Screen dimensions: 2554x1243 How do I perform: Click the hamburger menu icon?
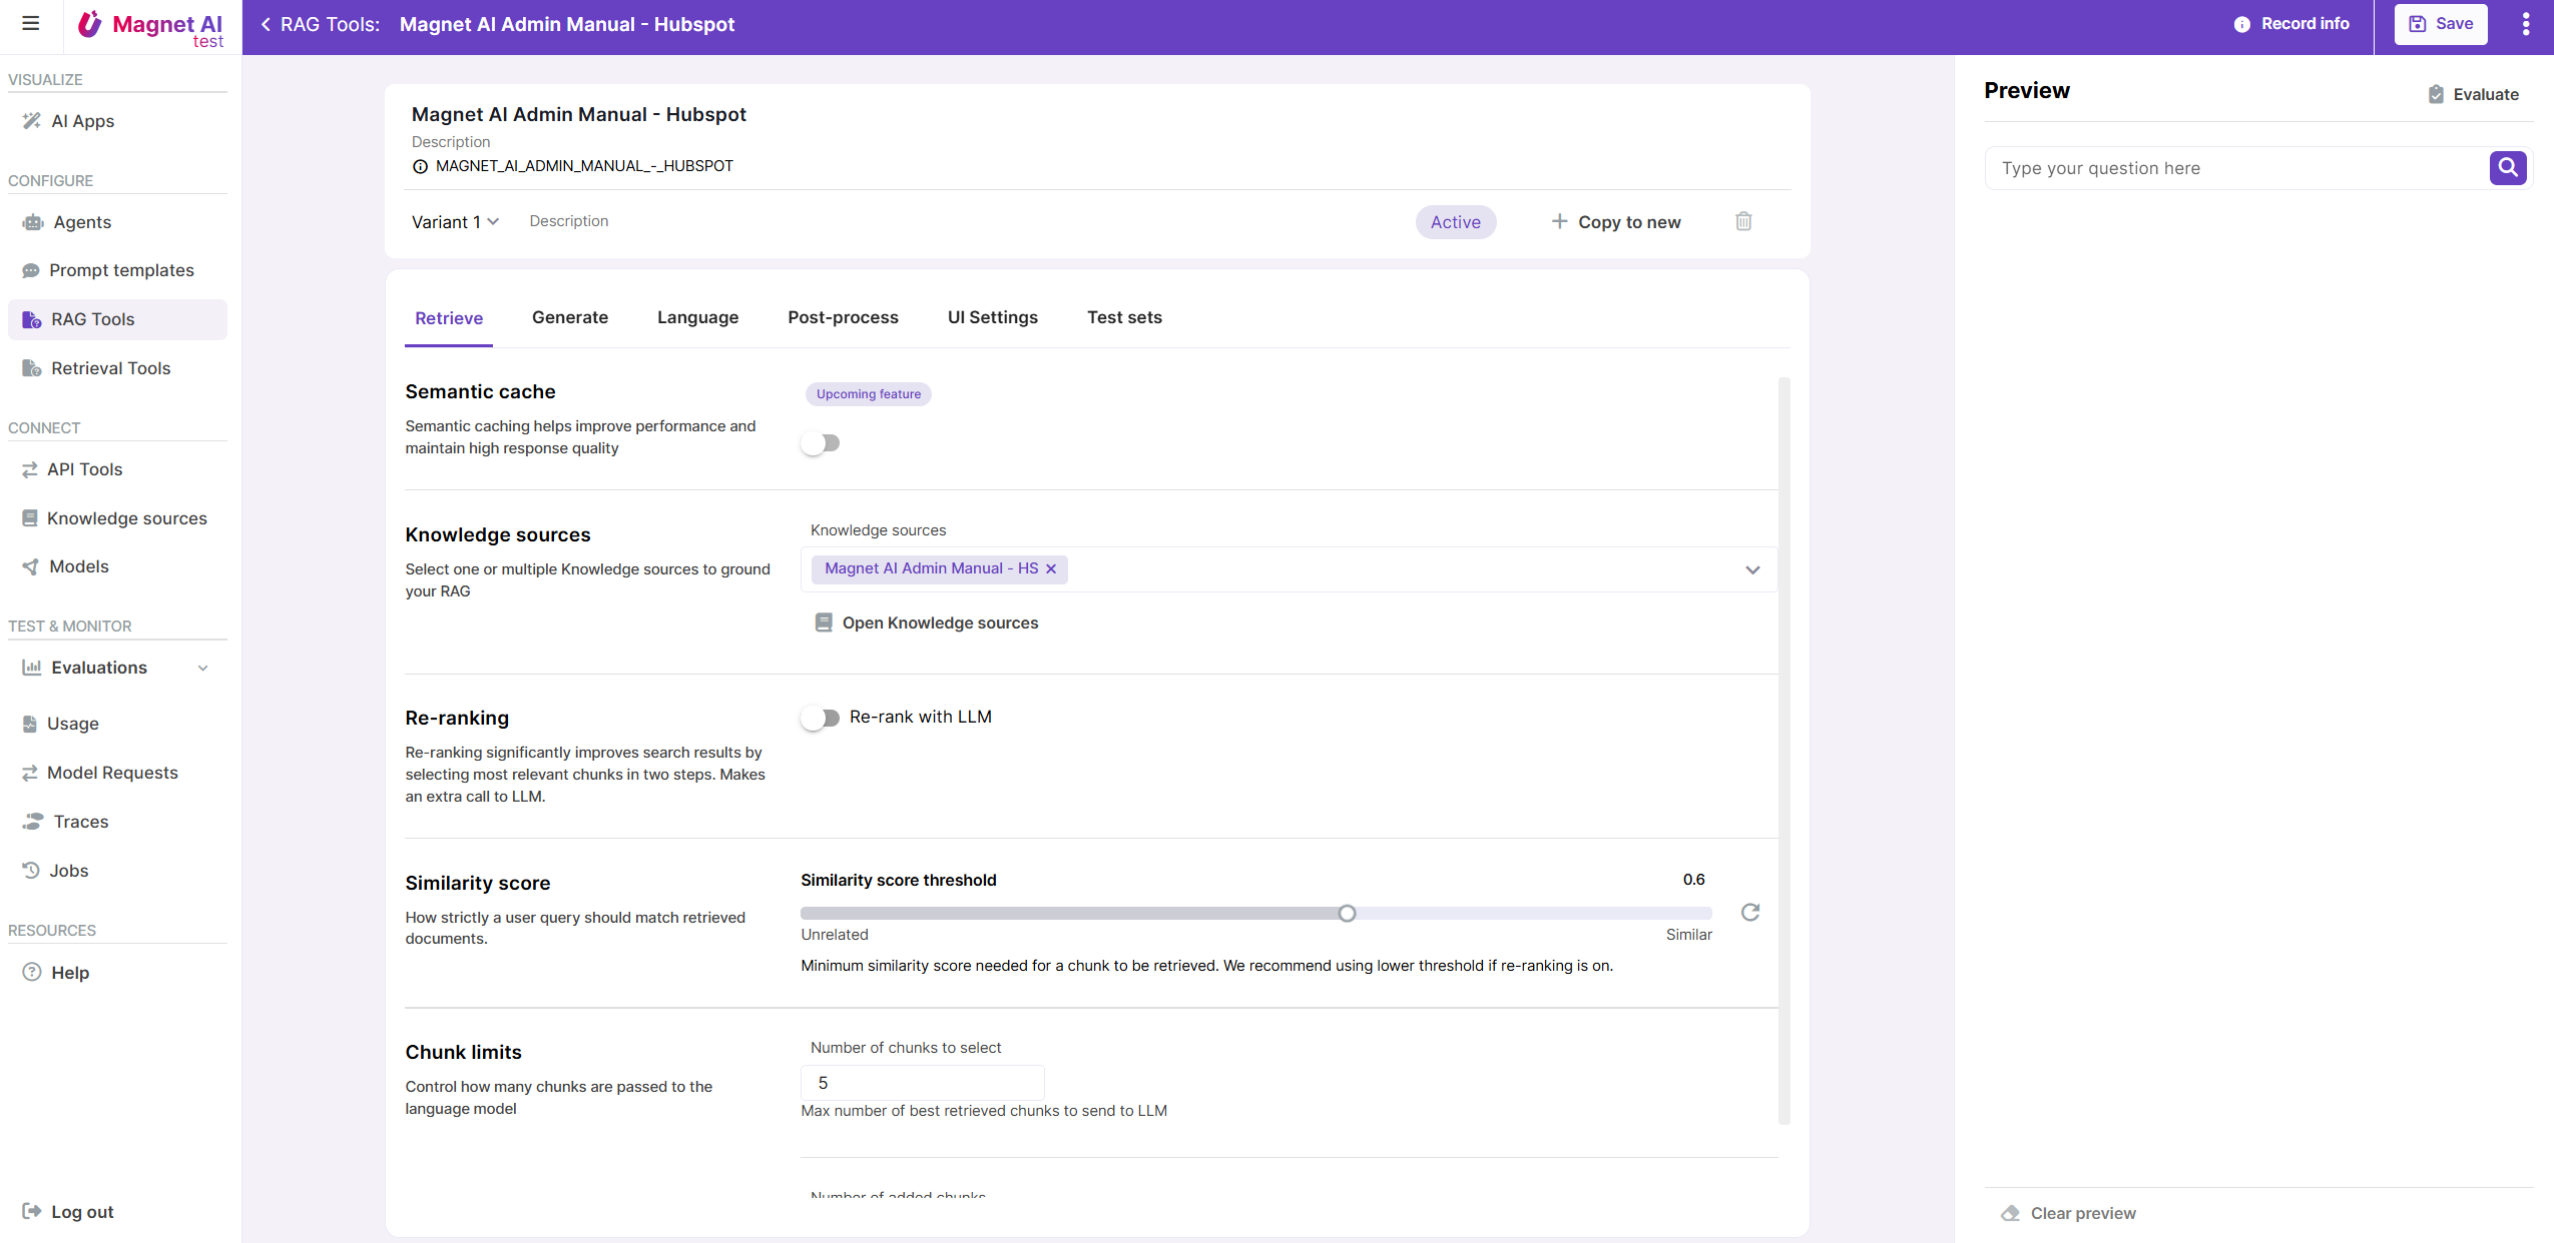point(31,23)
